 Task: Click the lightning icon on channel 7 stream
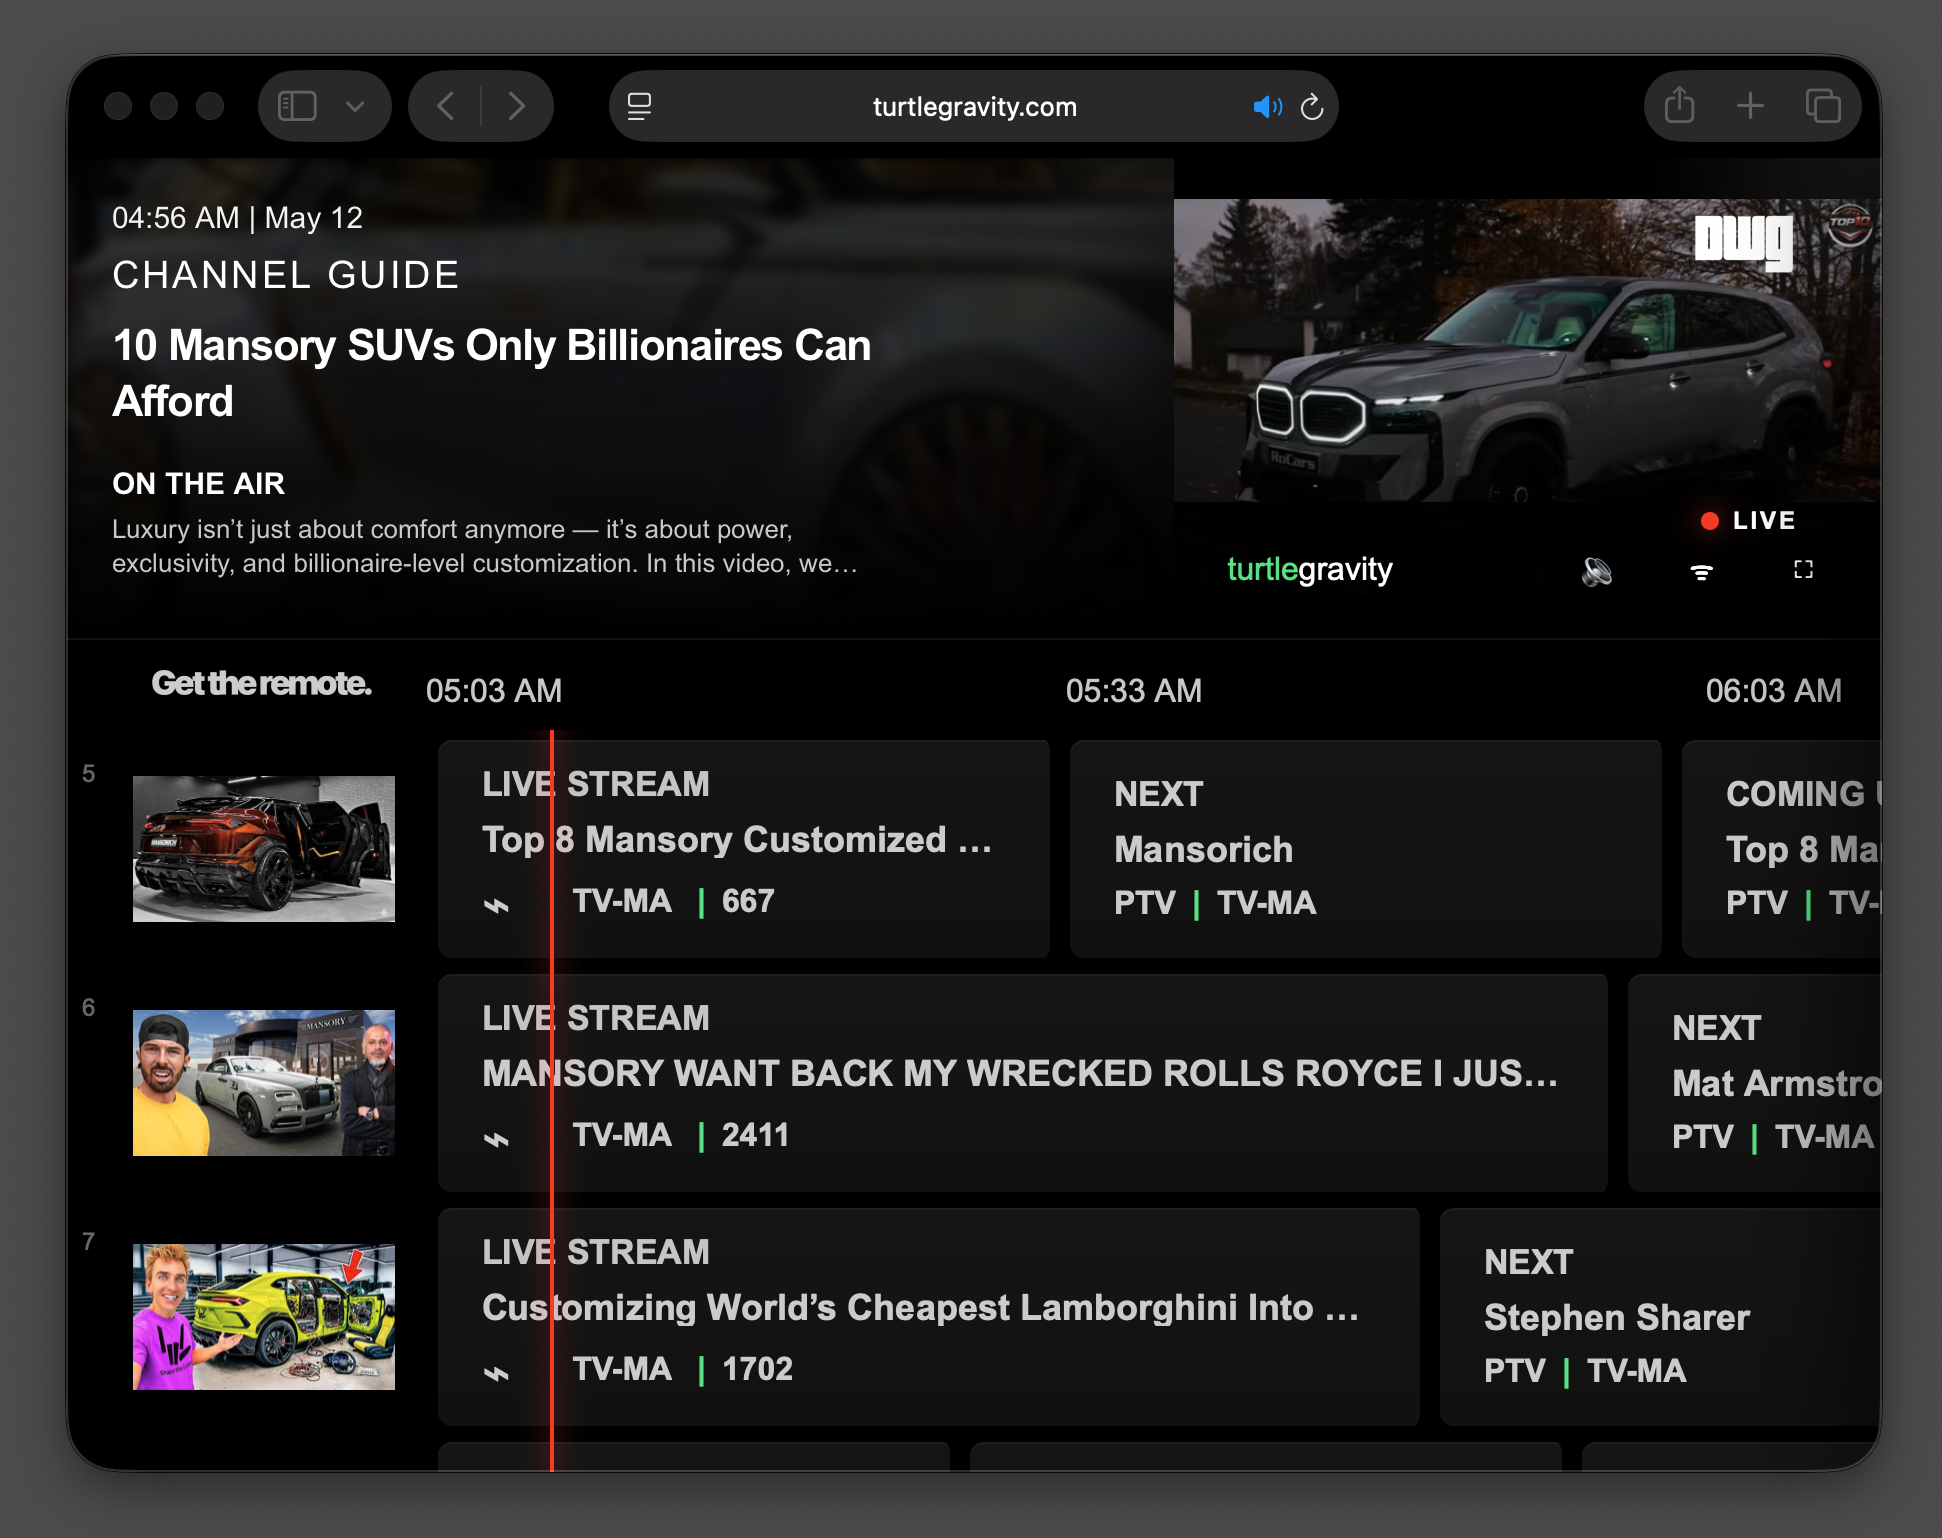click(496, 1373)
